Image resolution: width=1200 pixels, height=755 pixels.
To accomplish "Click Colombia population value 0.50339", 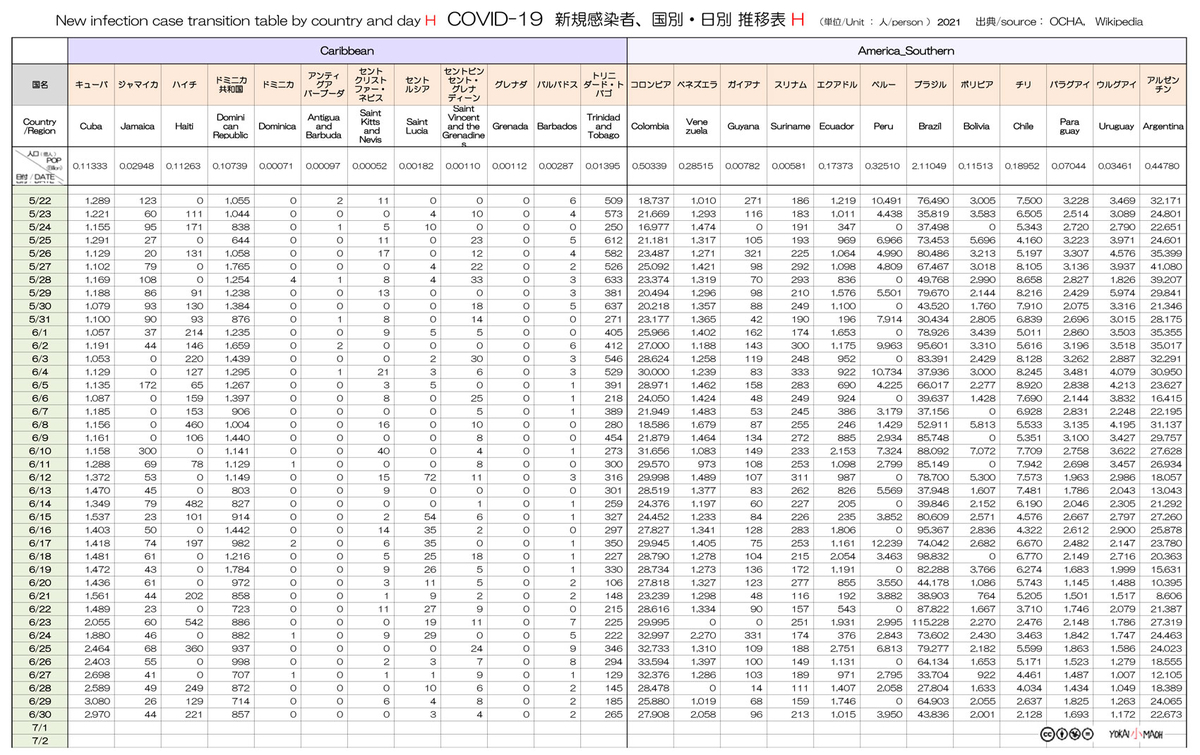I will [650, 167].
